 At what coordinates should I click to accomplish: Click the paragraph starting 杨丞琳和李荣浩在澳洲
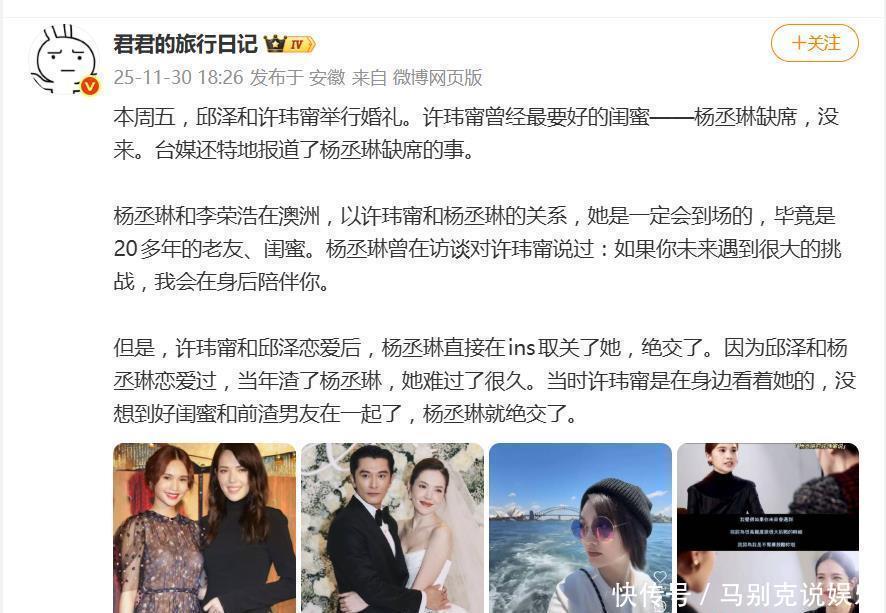click(477, 249)
